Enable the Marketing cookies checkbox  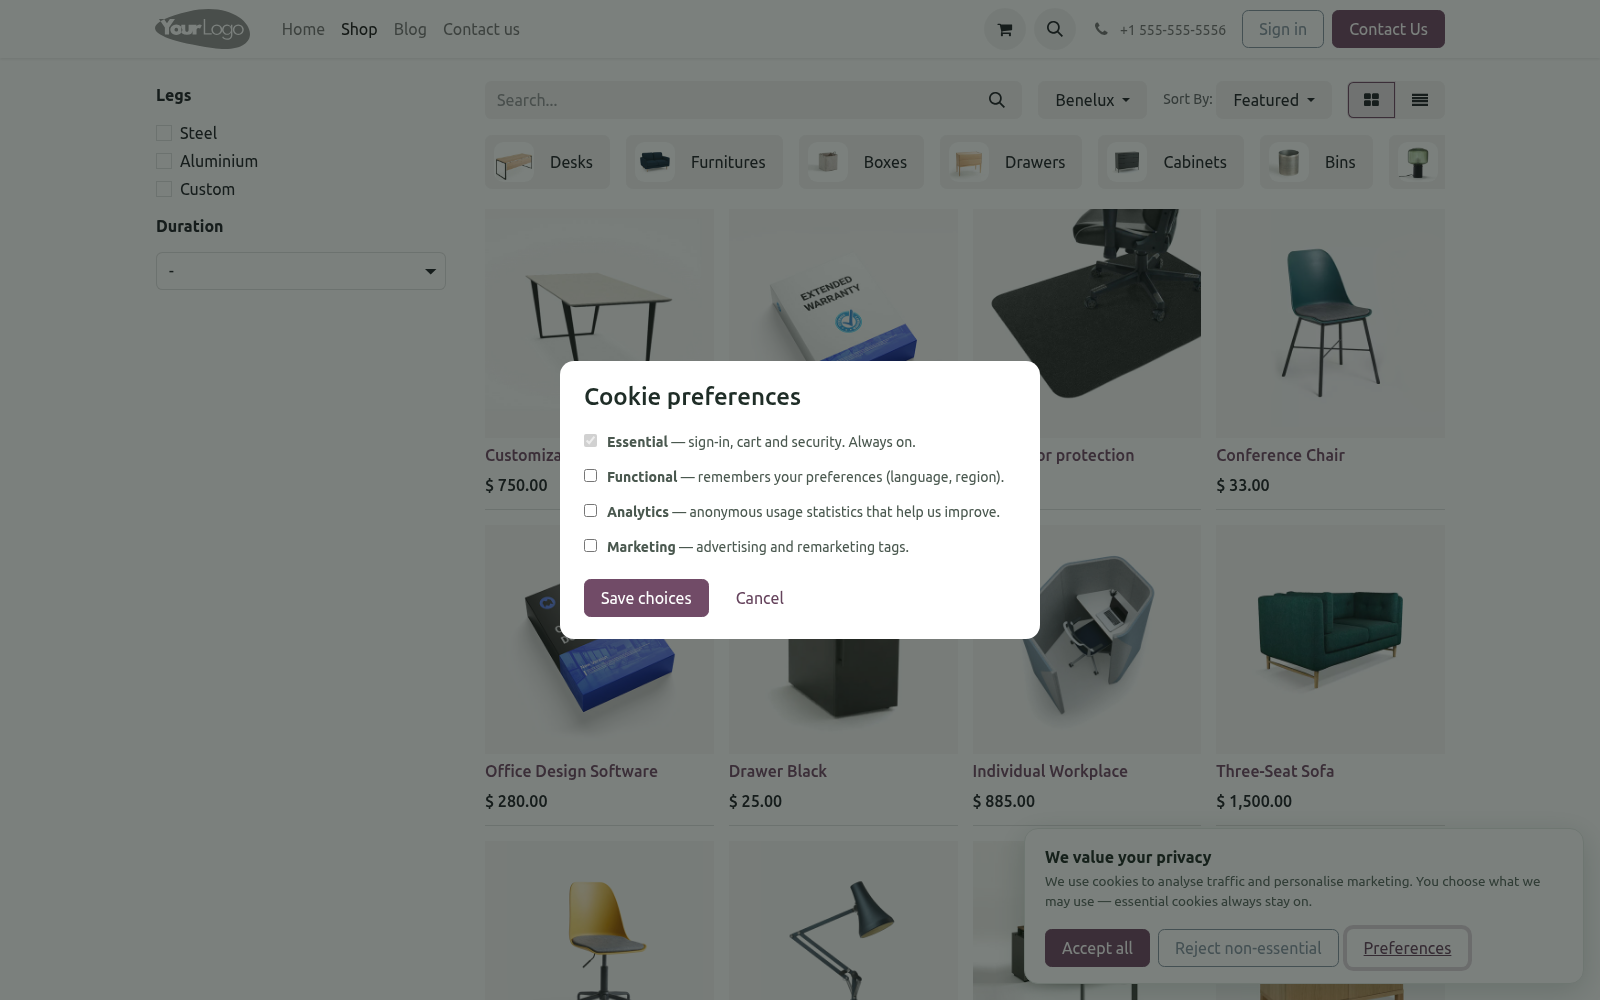tap(590, 546)
